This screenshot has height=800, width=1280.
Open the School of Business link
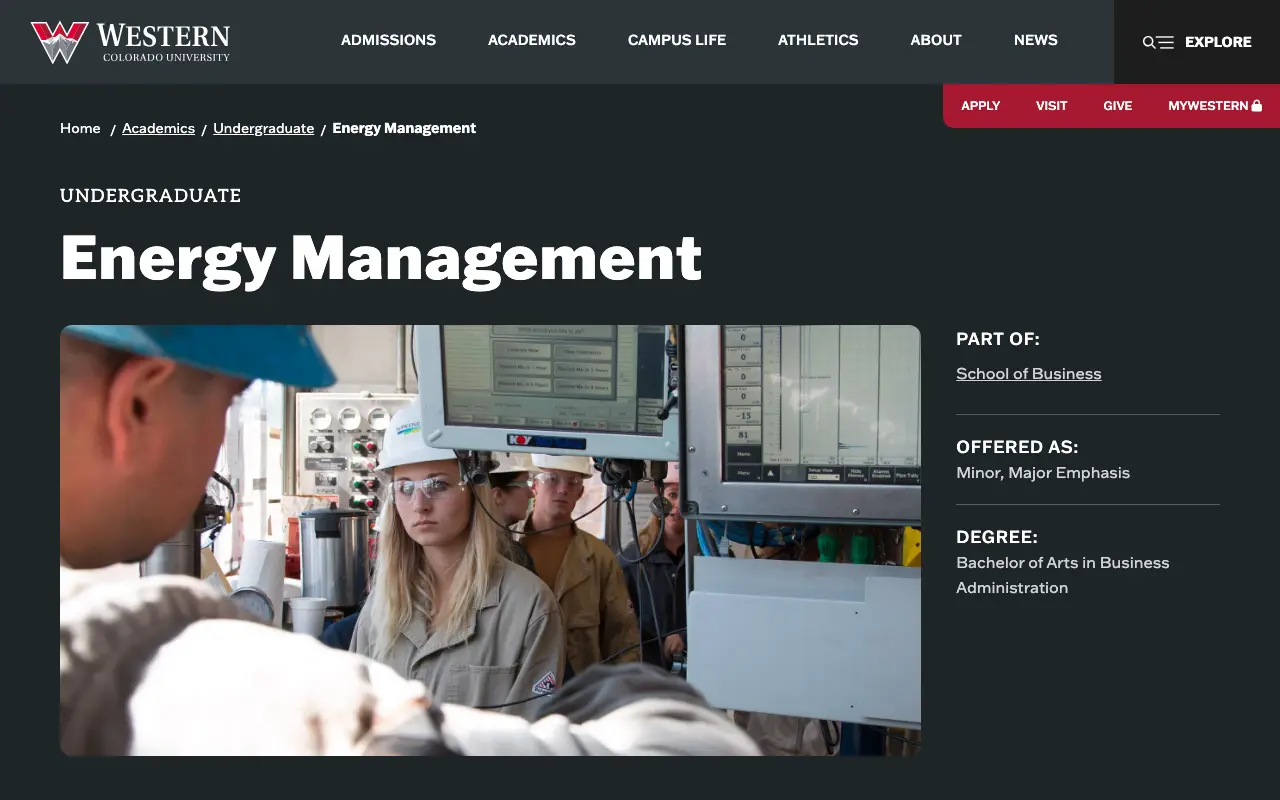coord(1029,374)
